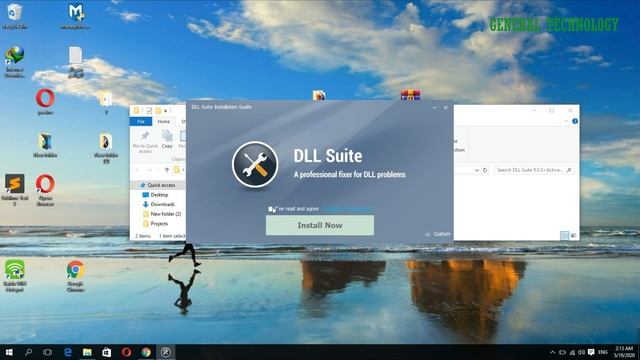This screenshot has width=640, height=360.
Task: Open the File tab in File Explorer
Action: point(141,122)
